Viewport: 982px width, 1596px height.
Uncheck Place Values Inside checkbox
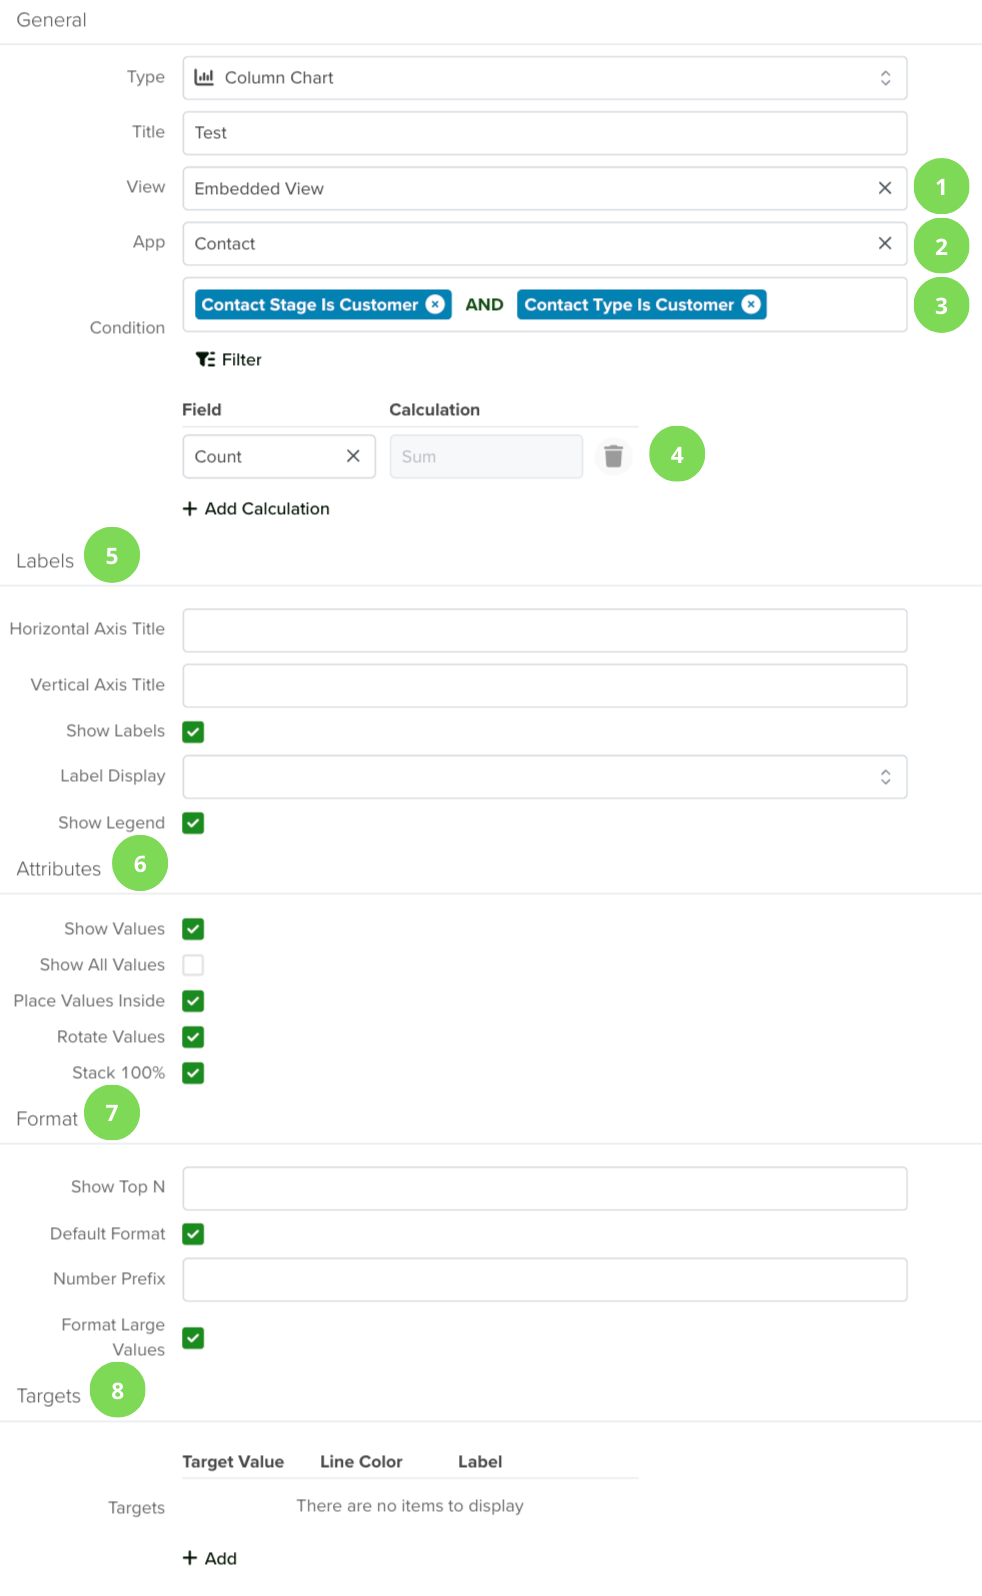pos(193,1001)
